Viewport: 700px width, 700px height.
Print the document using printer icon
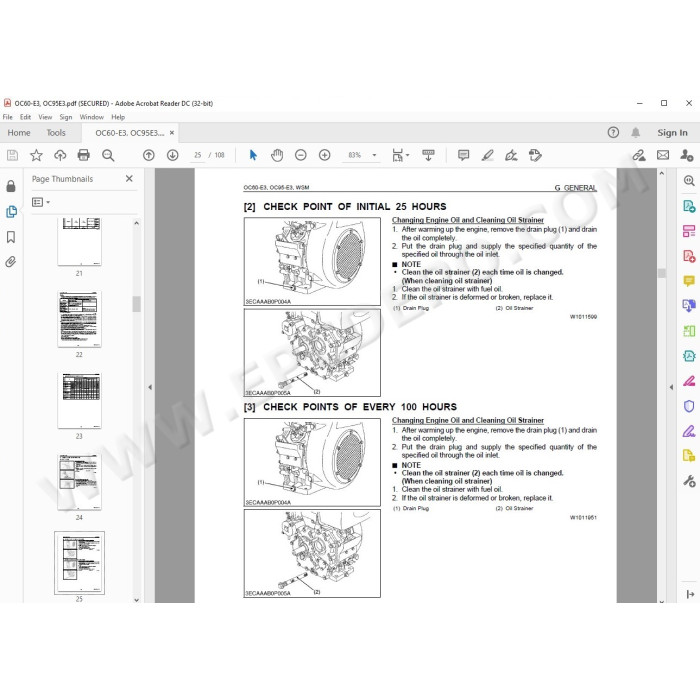[x=83, y=155]
